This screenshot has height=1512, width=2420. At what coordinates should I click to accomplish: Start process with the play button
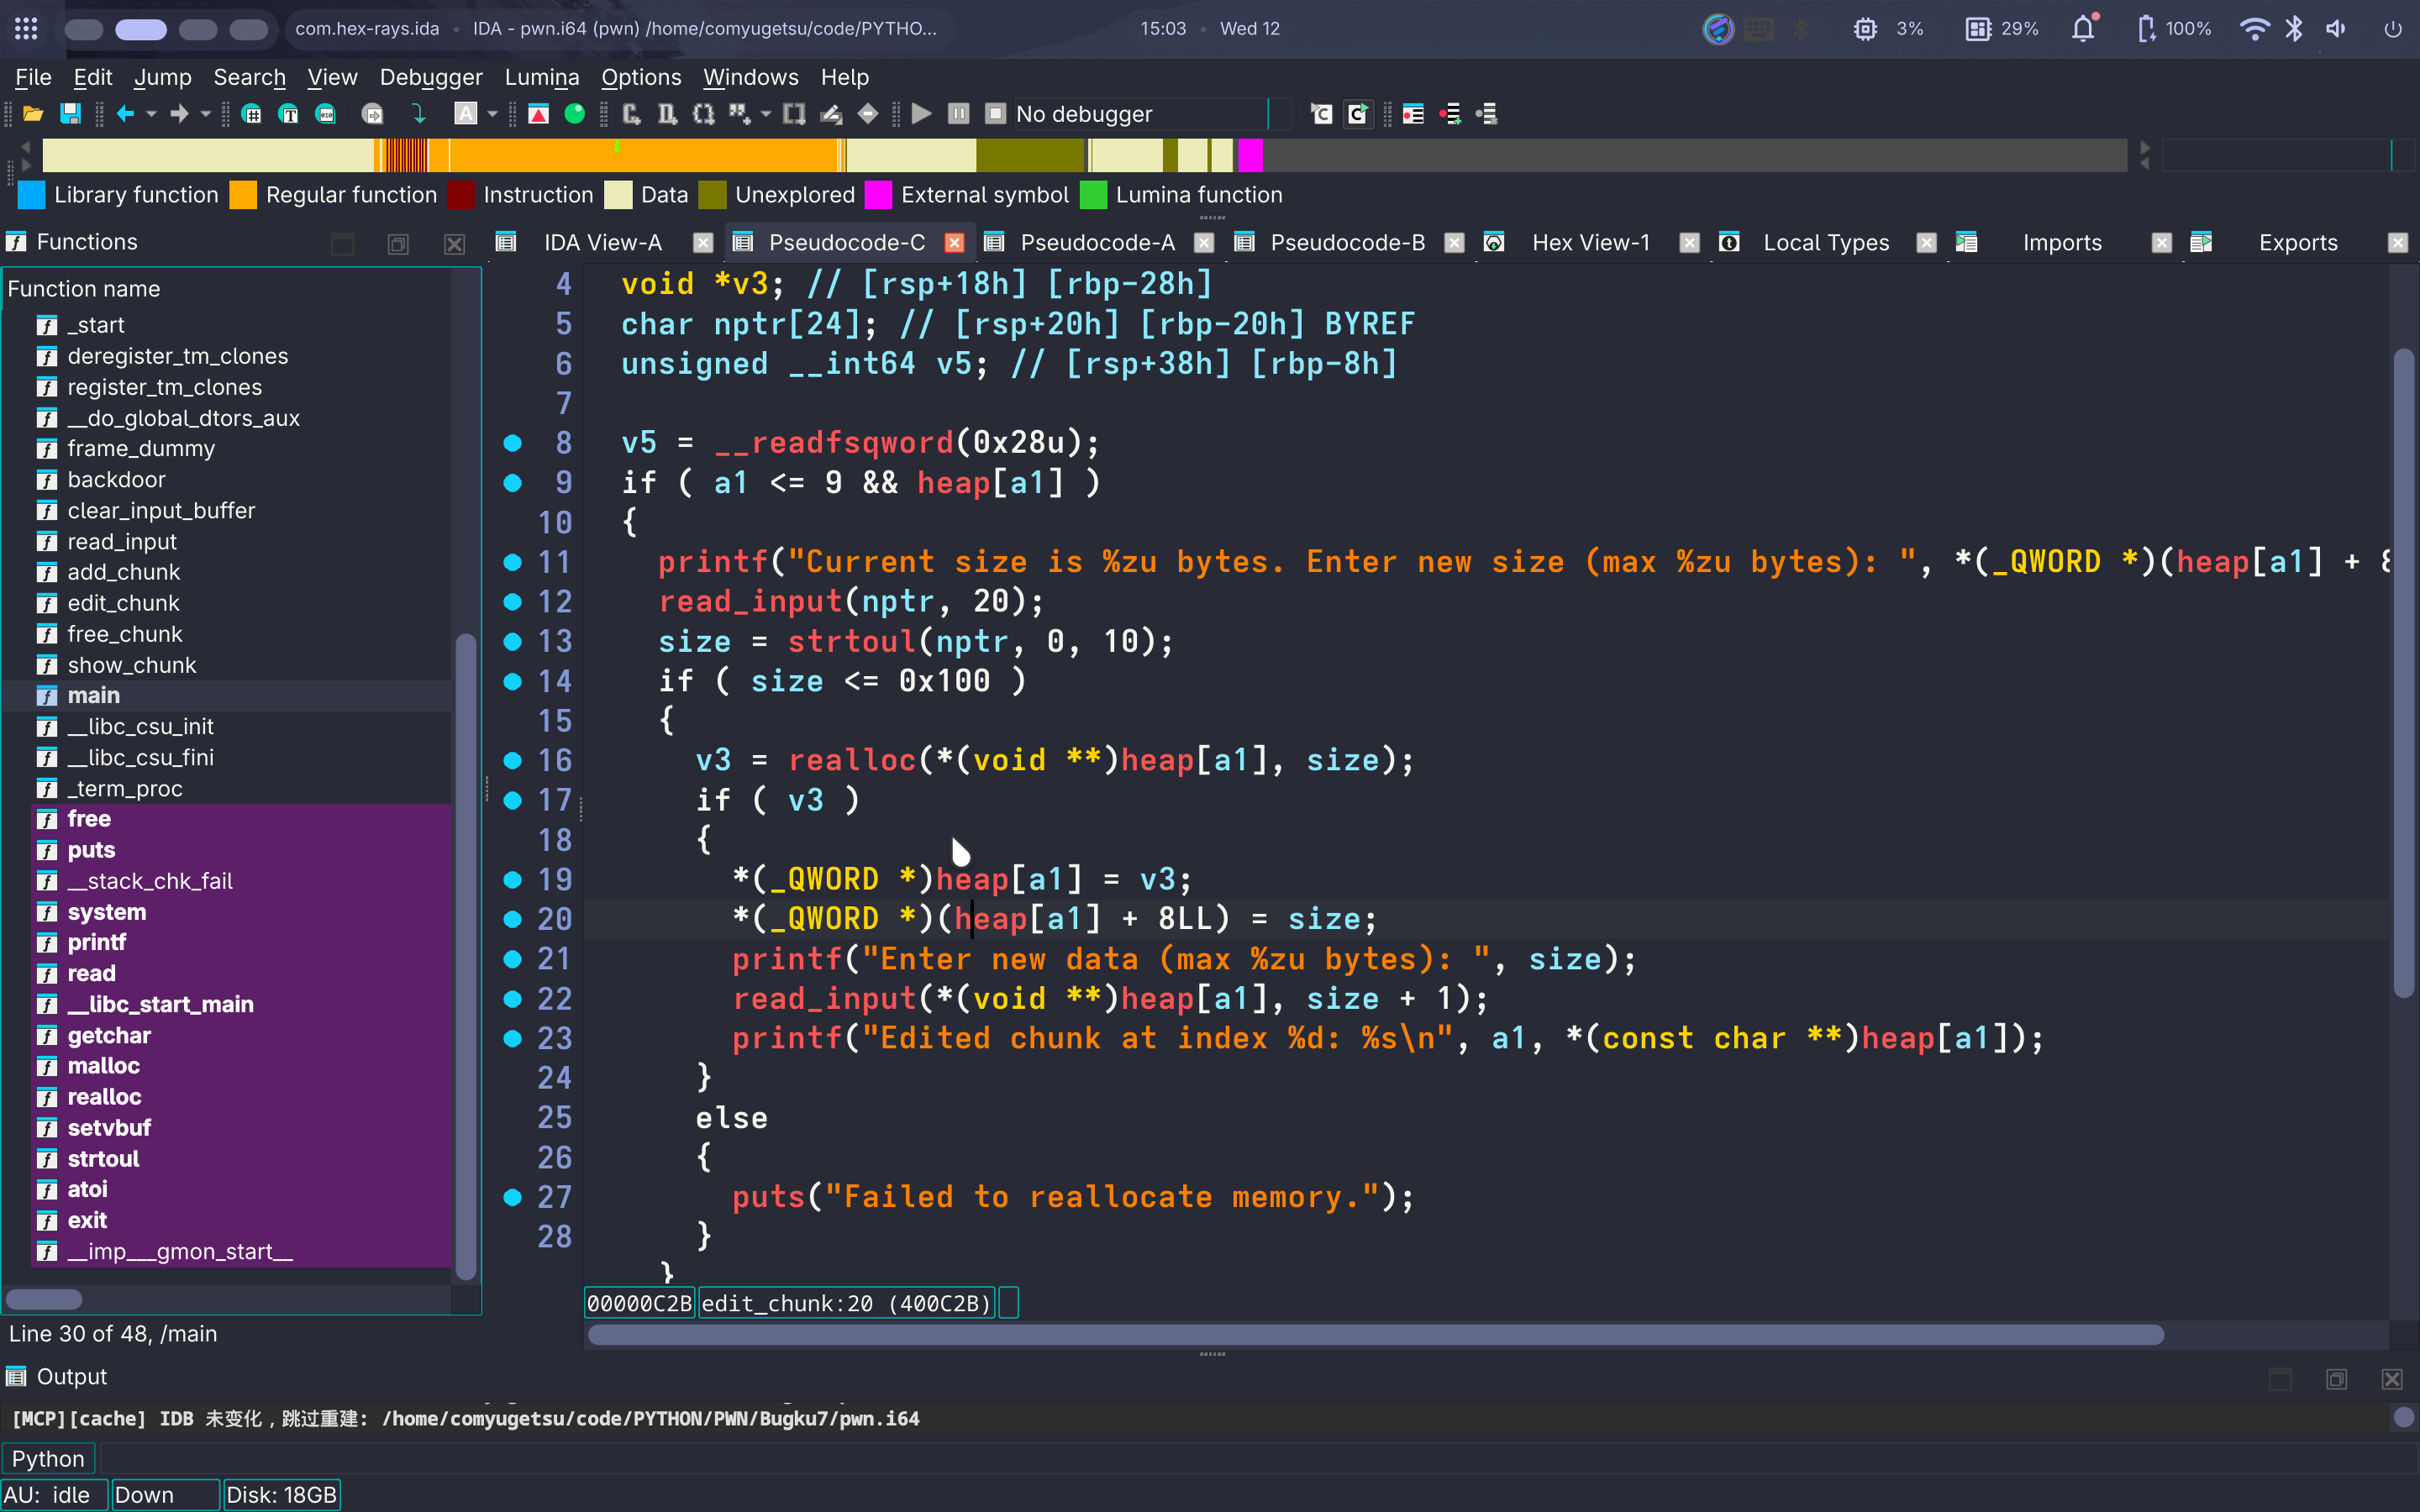(x=922, y=114)
